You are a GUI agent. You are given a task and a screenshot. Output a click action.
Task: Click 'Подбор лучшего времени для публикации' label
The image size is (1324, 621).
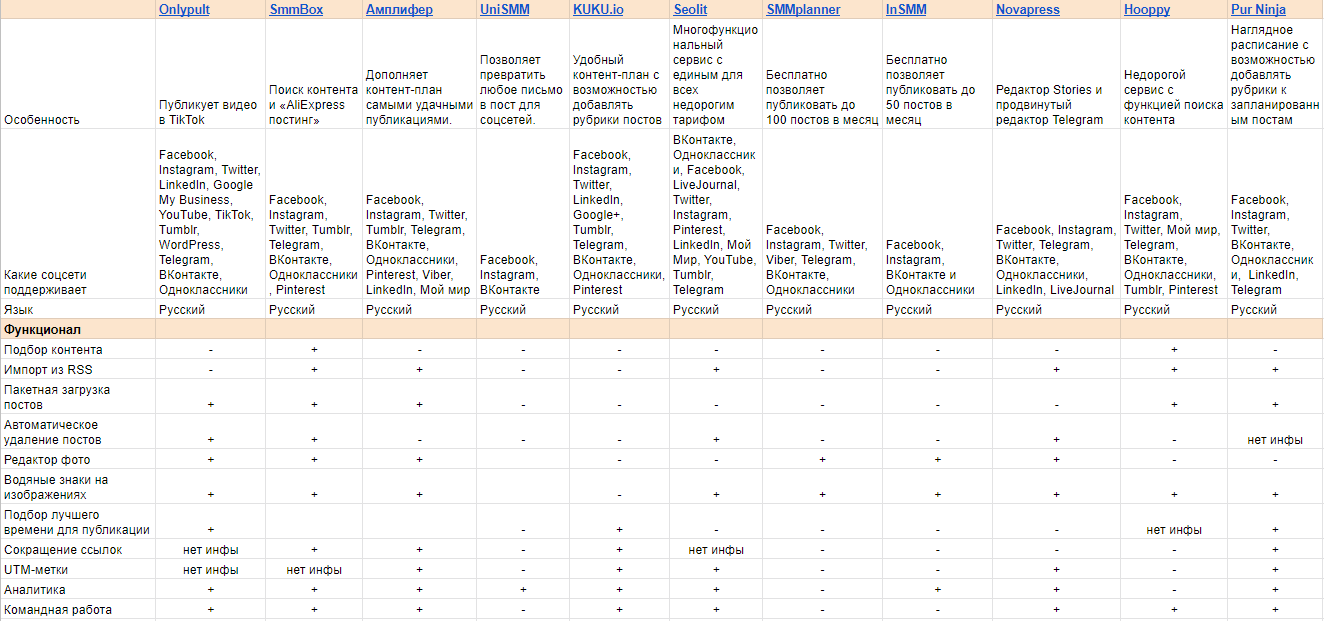[x=77, y=522]
